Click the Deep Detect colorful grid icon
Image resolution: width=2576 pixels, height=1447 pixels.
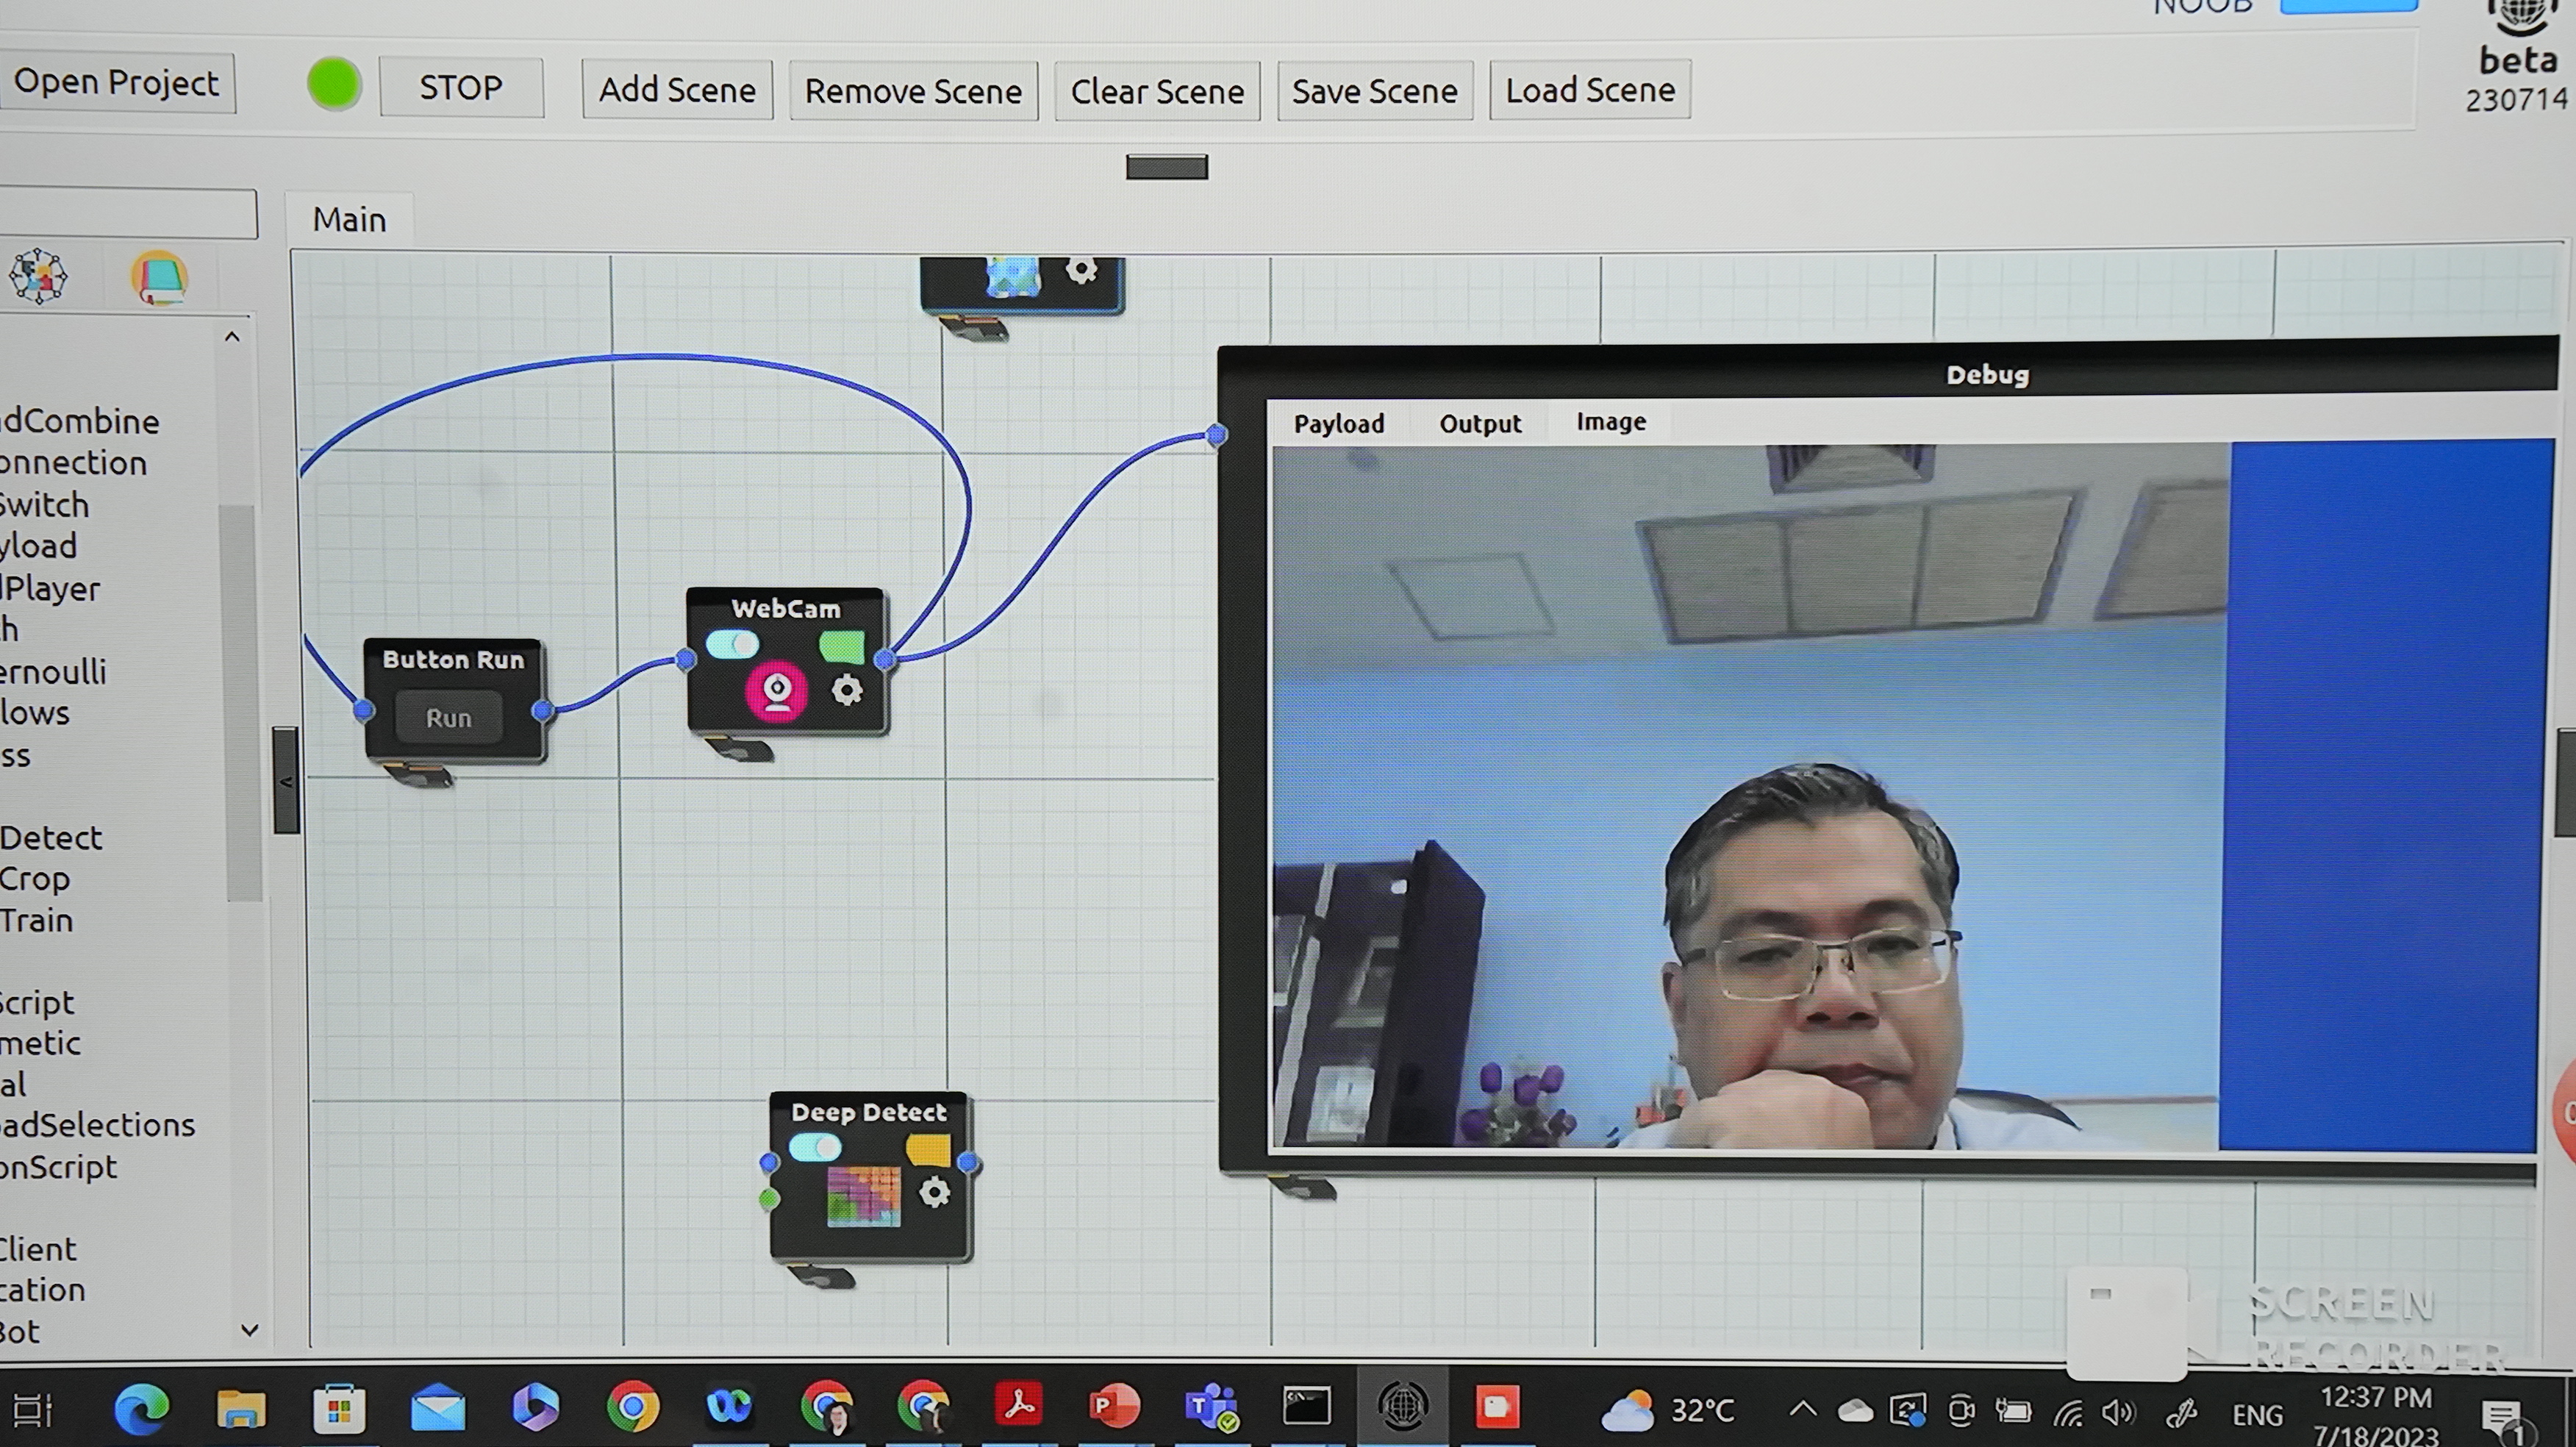click(864, 1195)
